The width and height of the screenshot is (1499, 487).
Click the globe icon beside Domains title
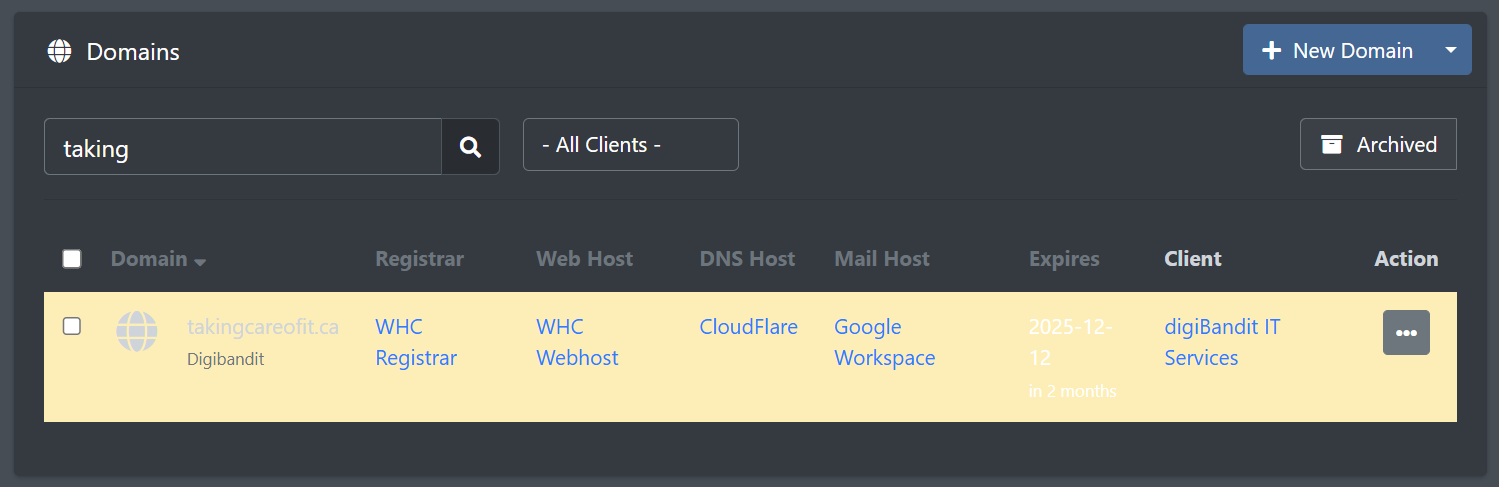[60, 51]
